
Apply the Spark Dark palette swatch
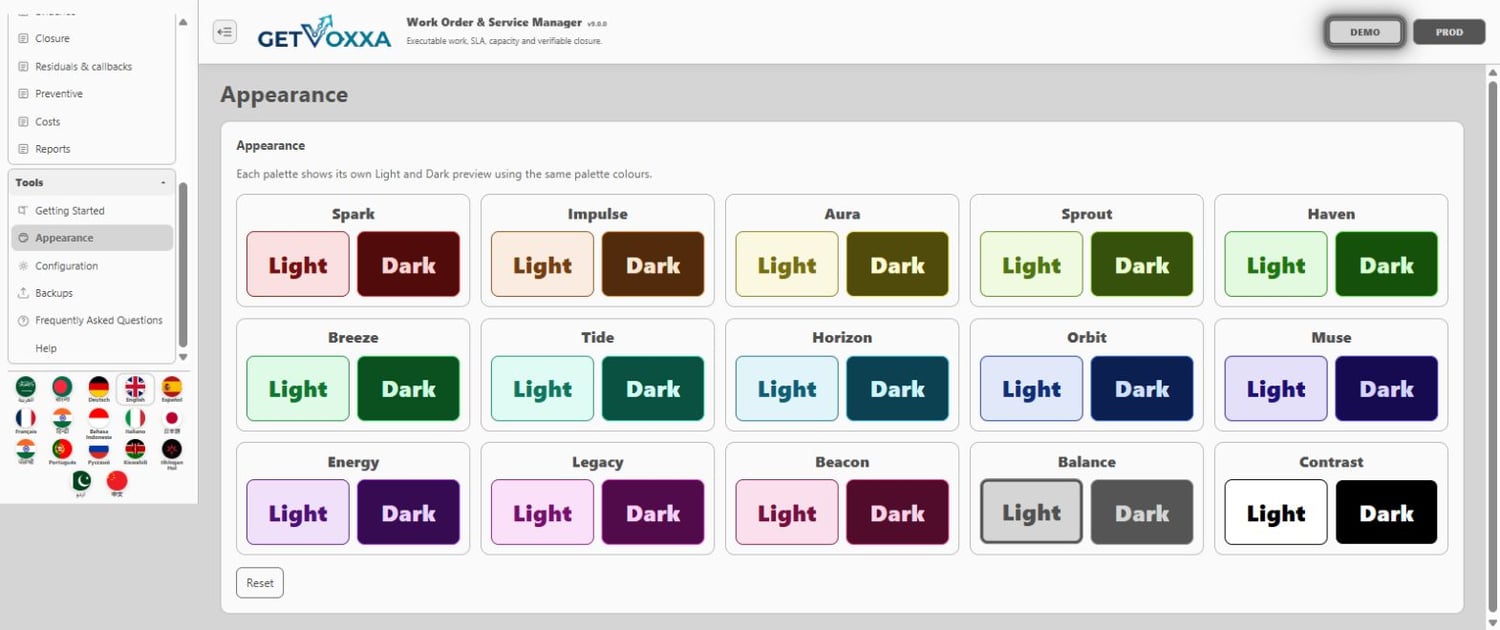coord(408,264)
